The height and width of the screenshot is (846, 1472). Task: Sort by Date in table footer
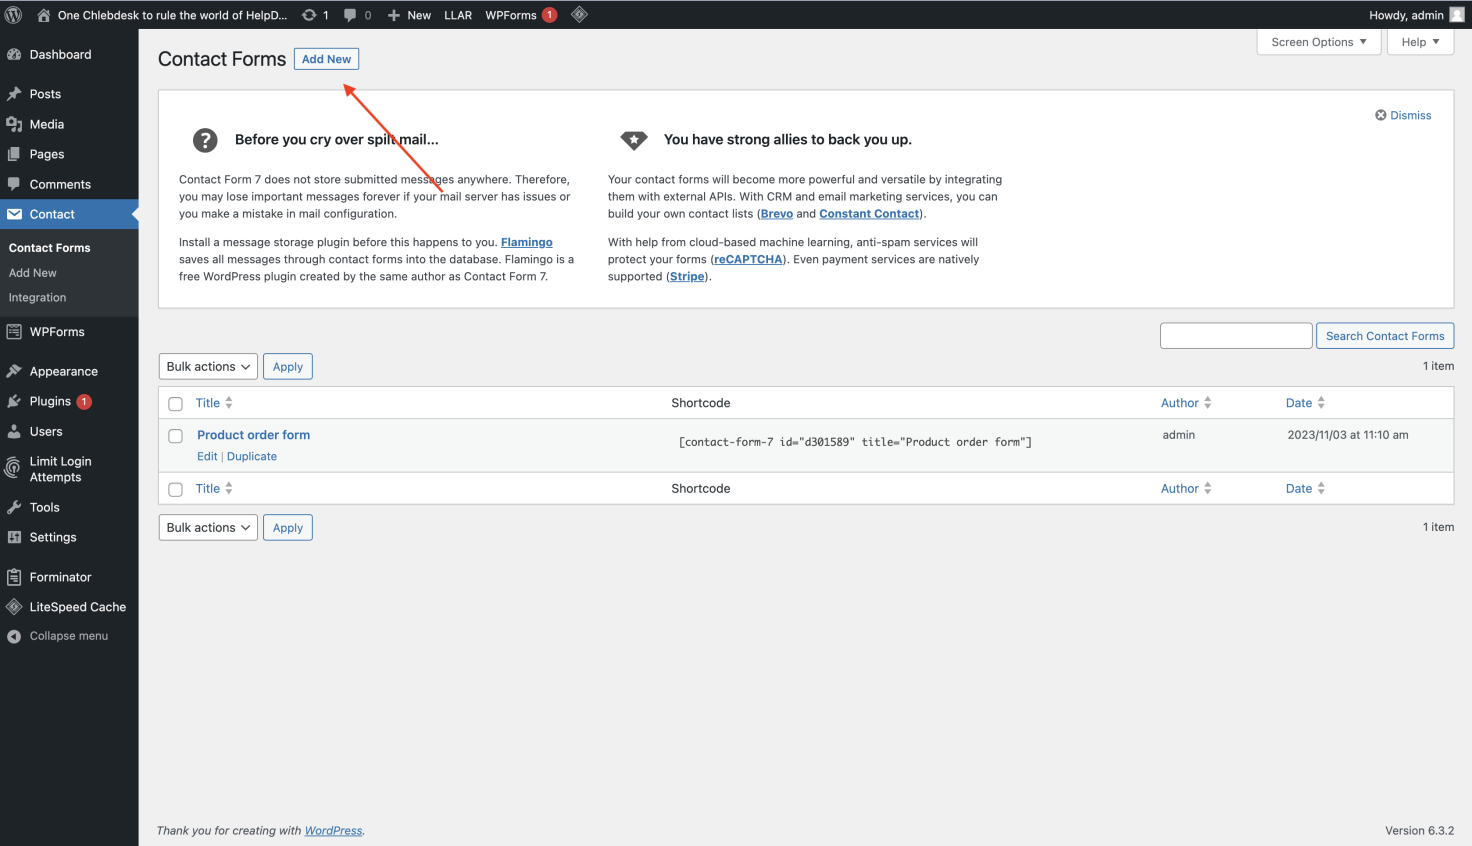pyautogui.click(x=1305, y=489)
